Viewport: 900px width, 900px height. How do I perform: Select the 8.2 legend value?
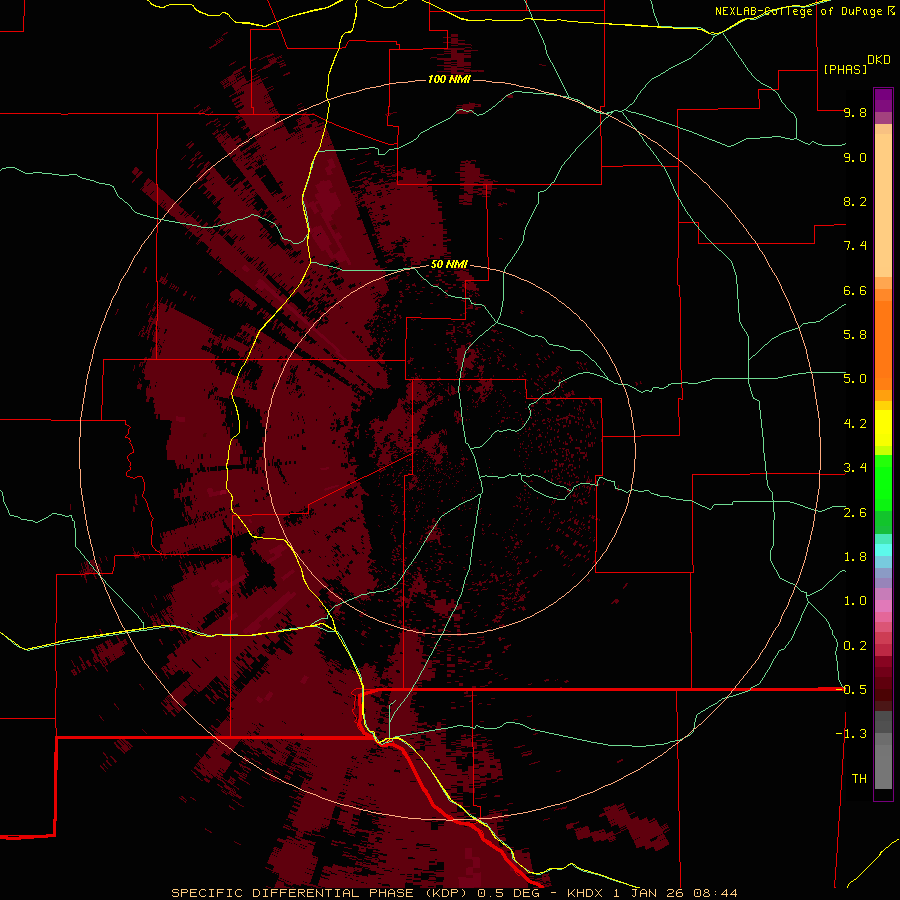(x=855, y=201)
